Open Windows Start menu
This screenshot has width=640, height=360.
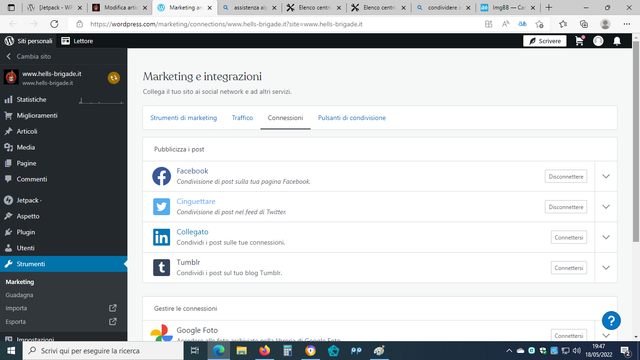[11, 351]
